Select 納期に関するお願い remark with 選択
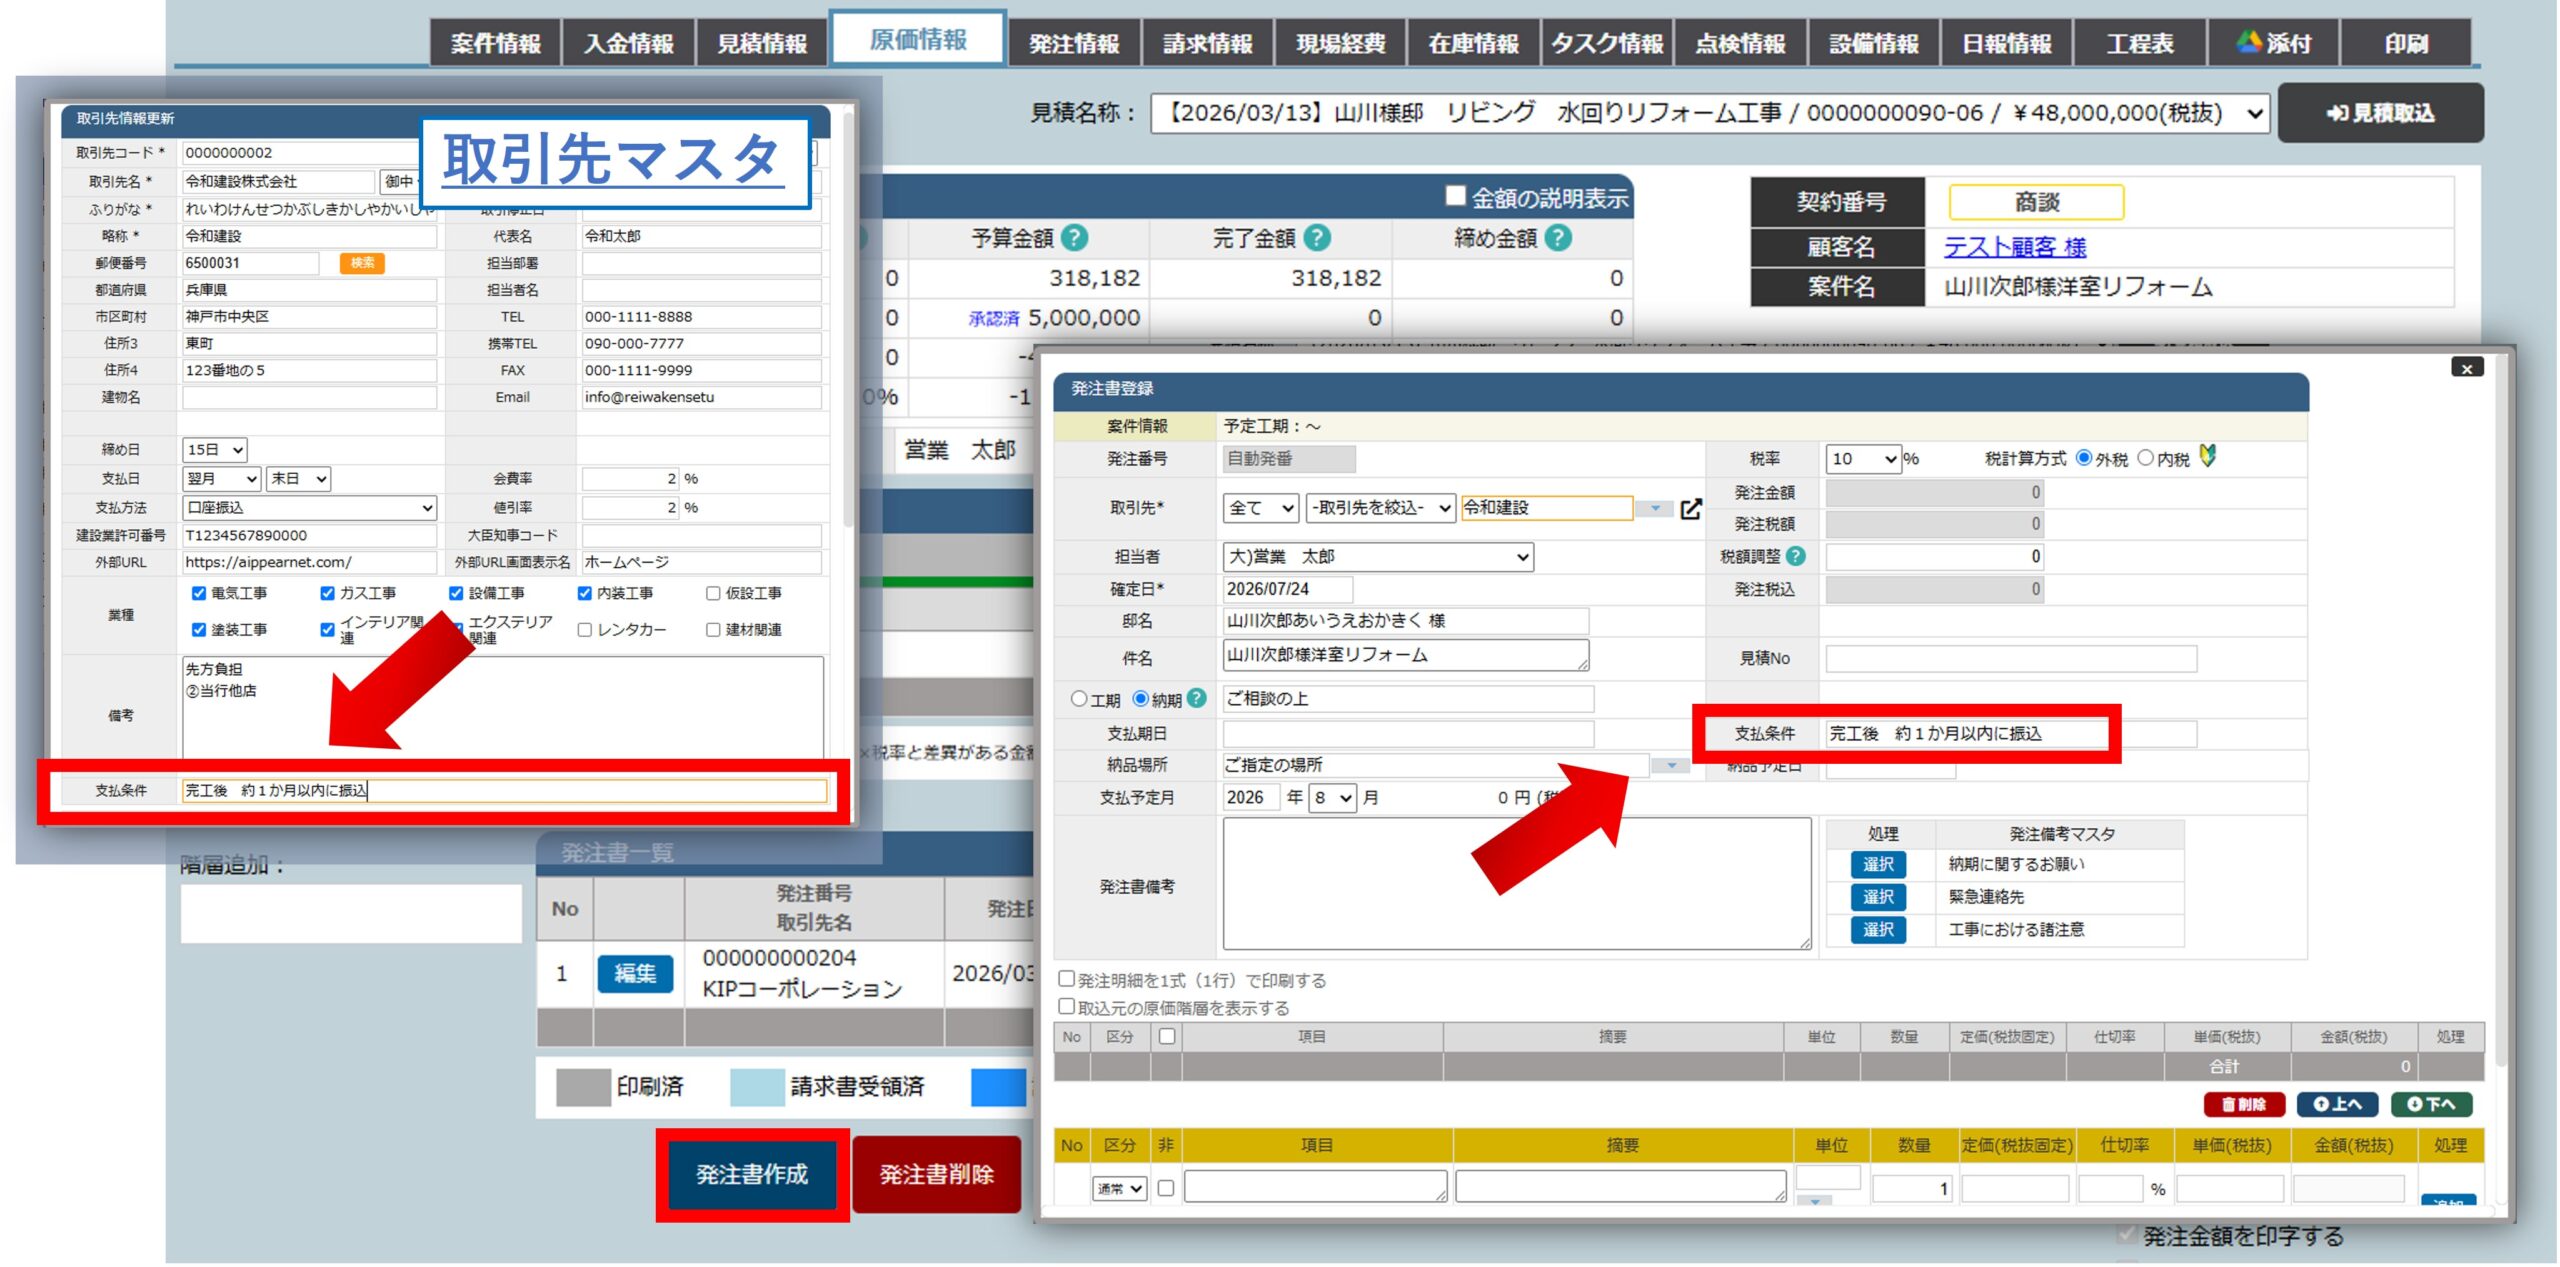The height and width of the screenshot is (1267, 2560). [1878, 864]
